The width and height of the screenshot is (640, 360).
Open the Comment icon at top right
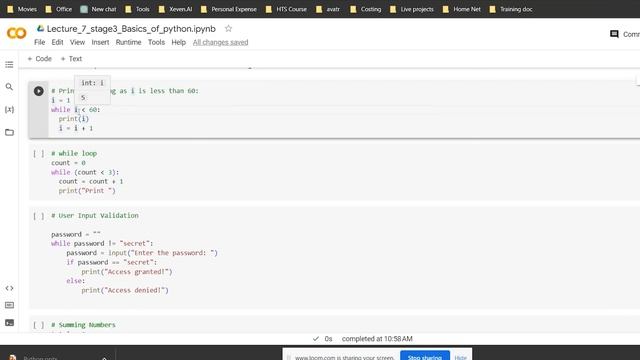coord(614,34)
